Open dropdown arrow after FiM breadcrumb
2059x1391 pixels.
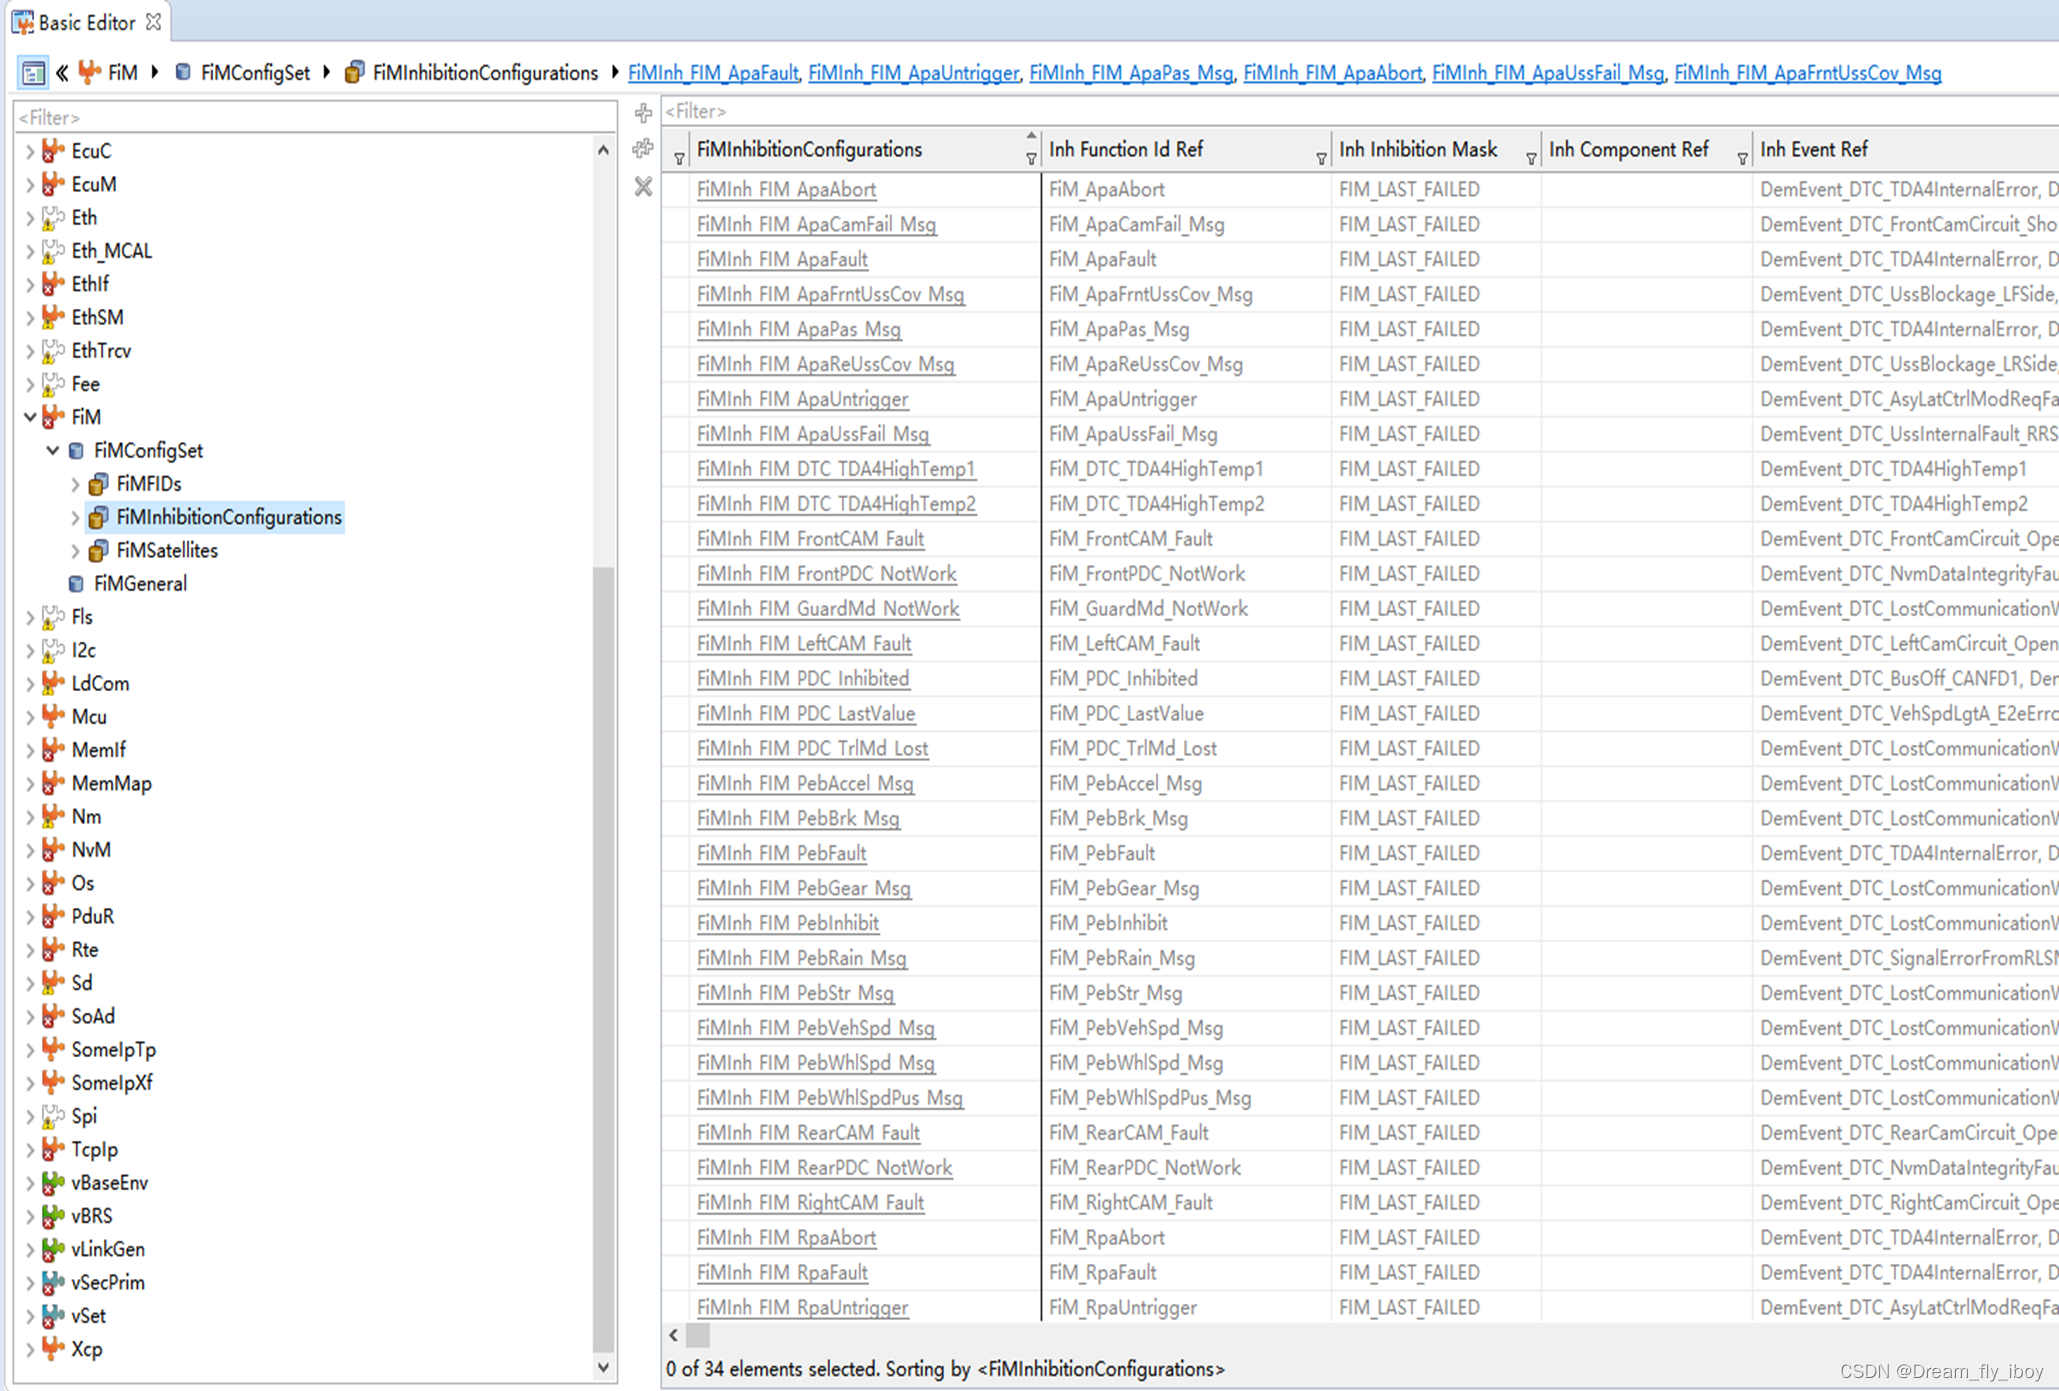coord(155,73)
